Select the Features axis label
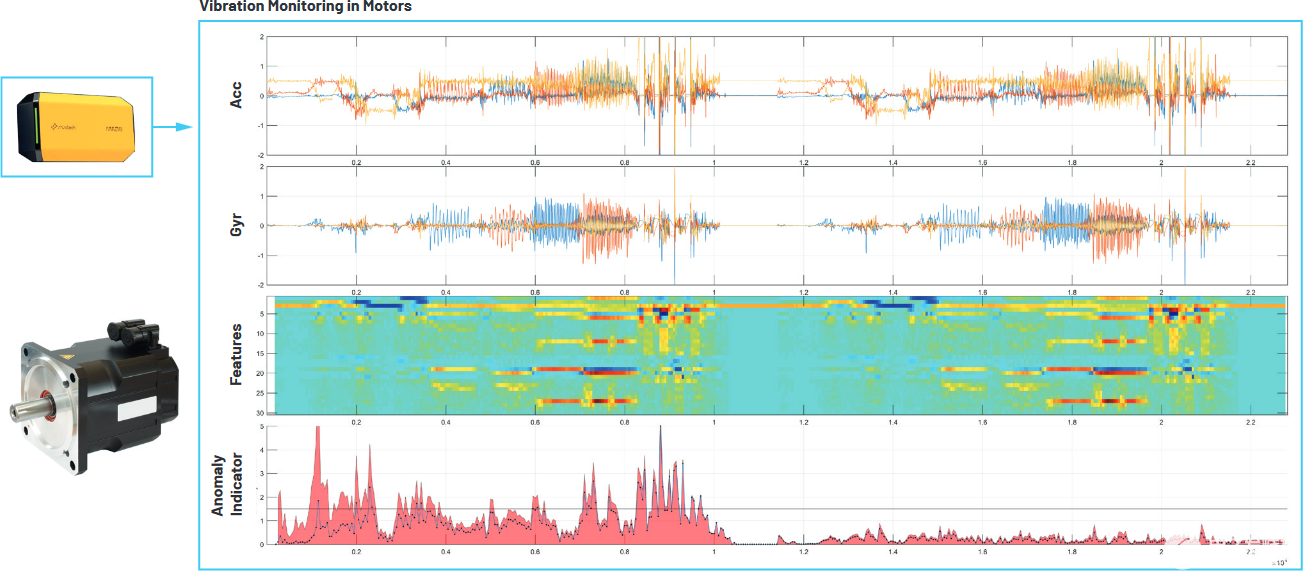Viewport: 1303px width, 571px height. click(237, 355)
